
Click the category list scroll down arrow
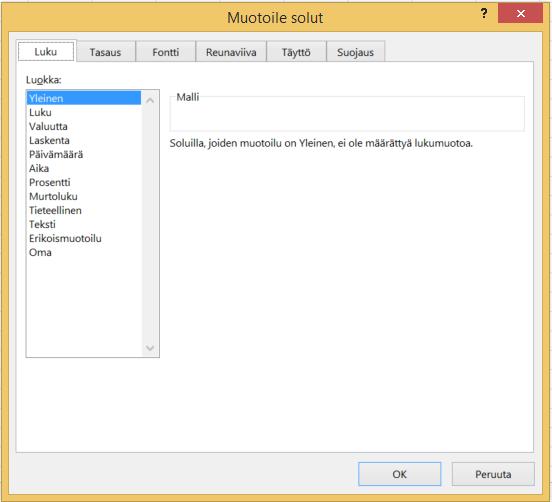150,348
